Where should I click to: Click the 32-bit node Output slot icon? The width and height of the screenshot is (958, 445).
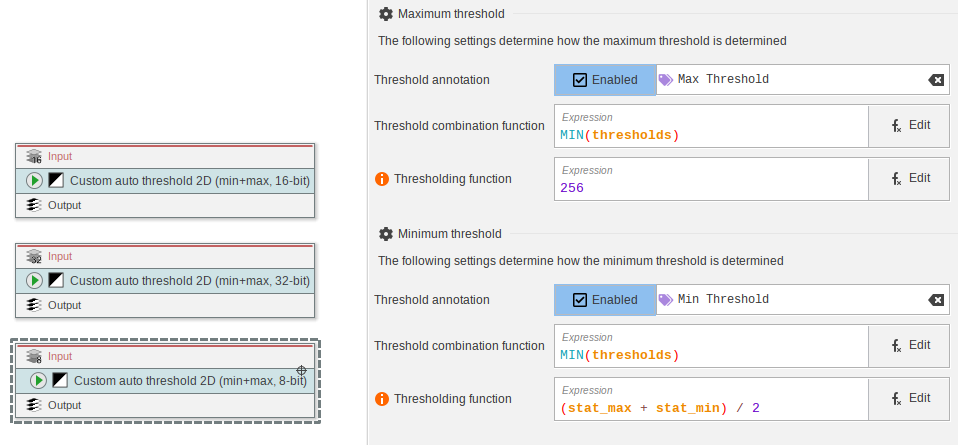(x=34, y=305)
